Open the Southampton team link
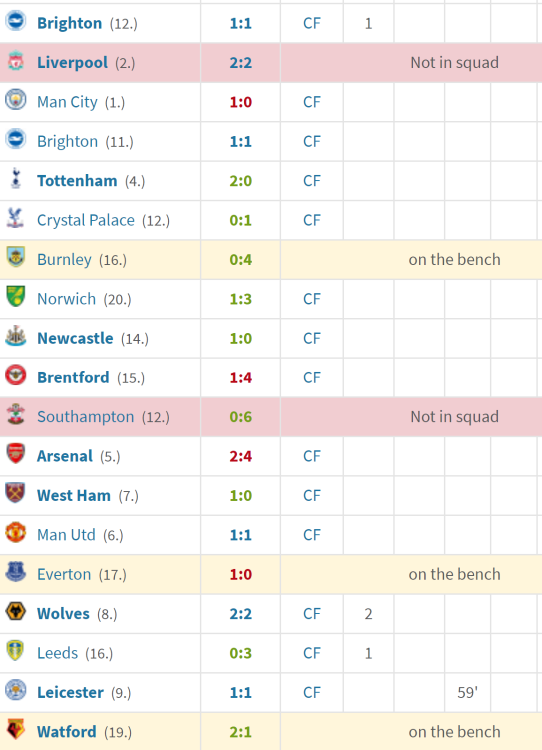 (86, 417)
